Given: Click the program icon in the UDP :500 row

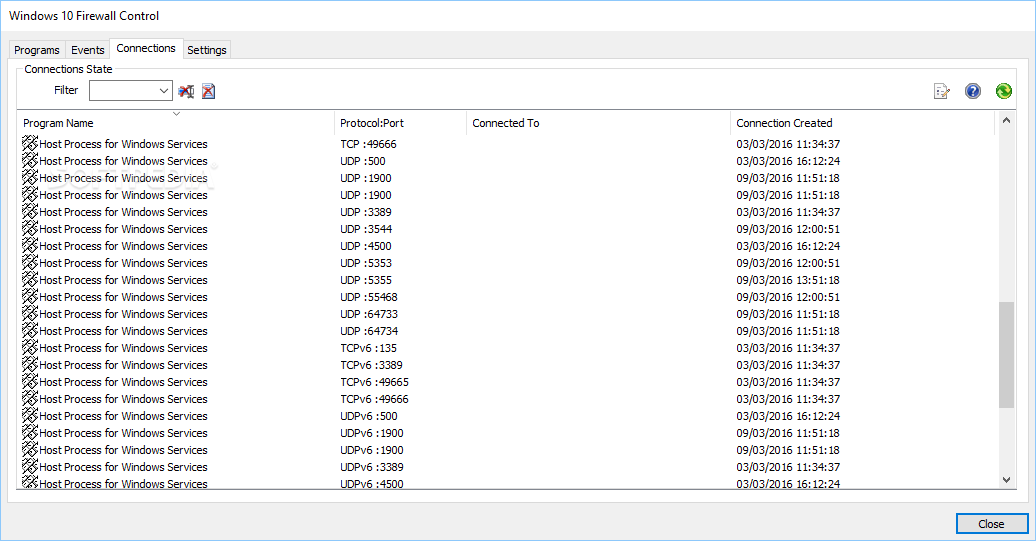Looking at the screenshot, I should [x=30, y=161].
